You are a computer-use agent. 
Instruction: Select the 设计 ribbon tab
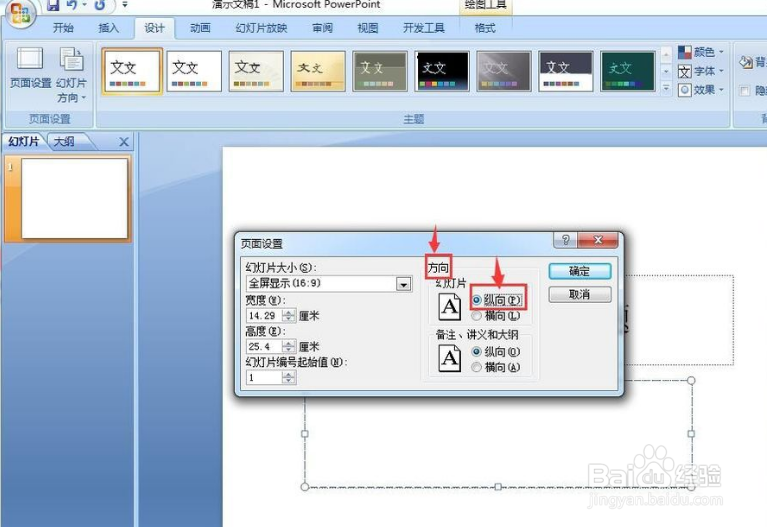(154, 28)
